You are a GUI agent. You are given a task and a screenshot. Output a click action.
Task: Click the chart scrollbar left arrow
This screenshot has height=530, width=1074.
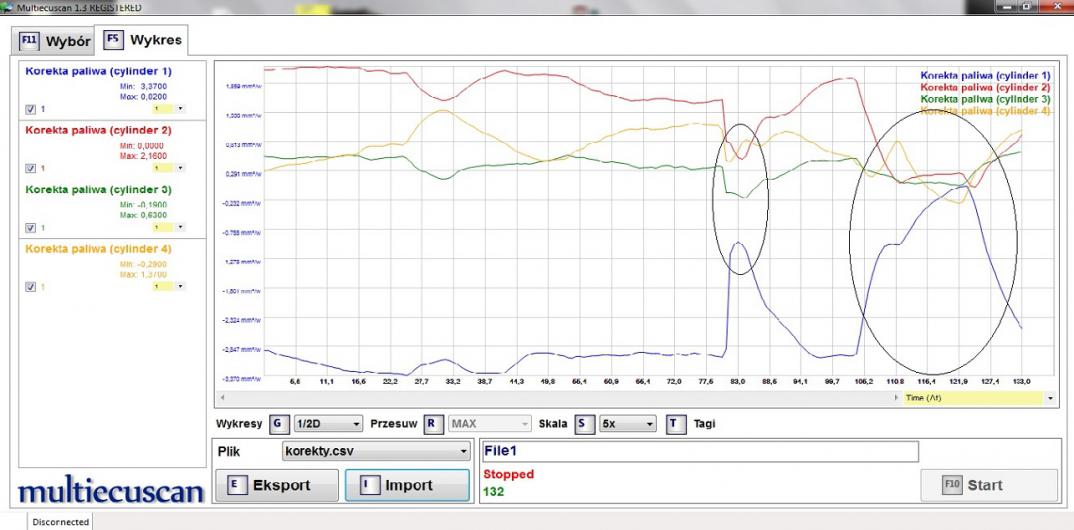pyautogui.click(x=221, y=398)
